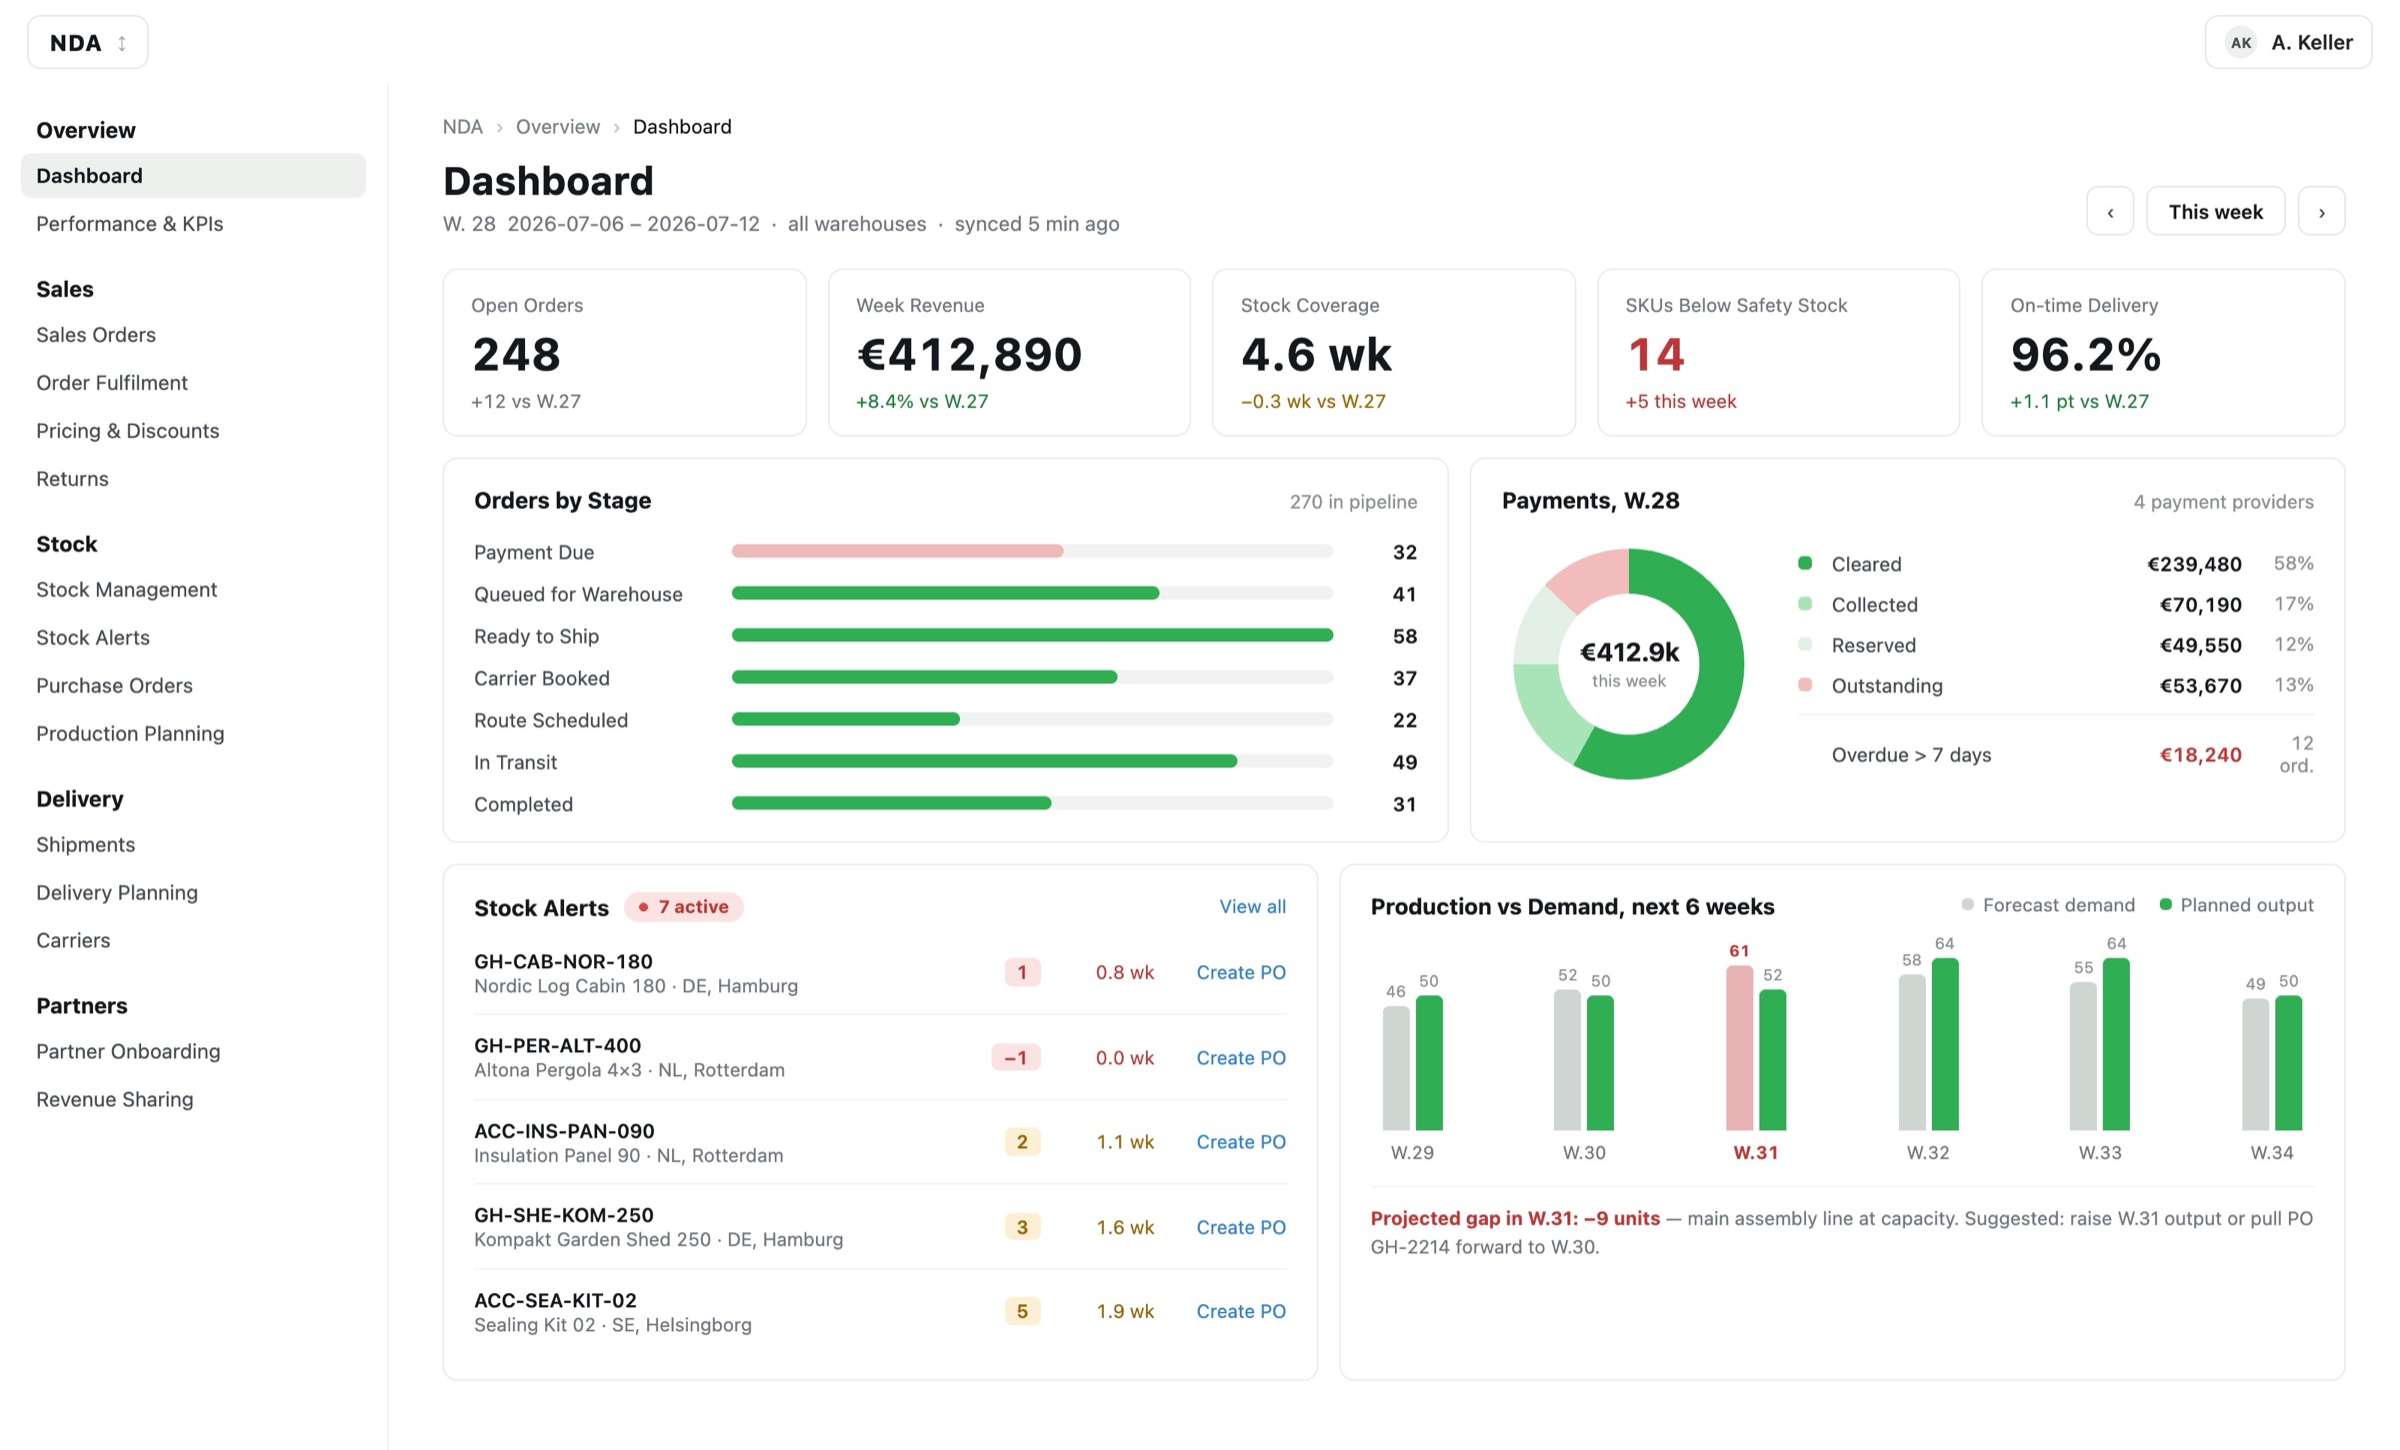Image resolution: width=2400 pixels, height=1450 pixels.
Task: Click the Outstanding legend pink dot
Action: coord(1805,685)
